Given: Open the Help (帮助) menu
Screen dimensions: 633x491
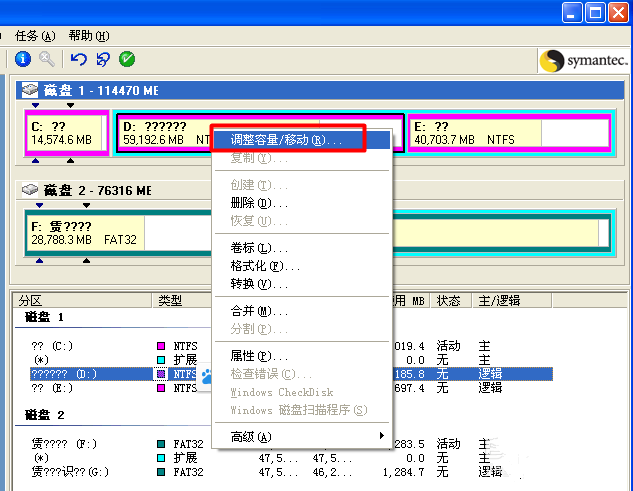Looking at the screenshot, I should pyautogui.click(x=88, y=36).
